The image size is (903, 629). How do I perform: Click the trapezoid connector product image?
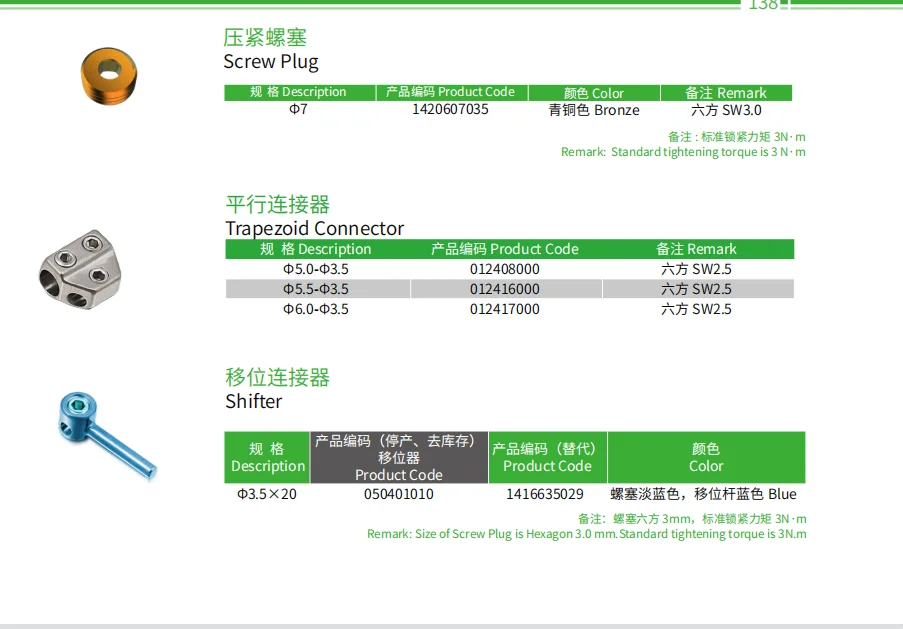79,270
